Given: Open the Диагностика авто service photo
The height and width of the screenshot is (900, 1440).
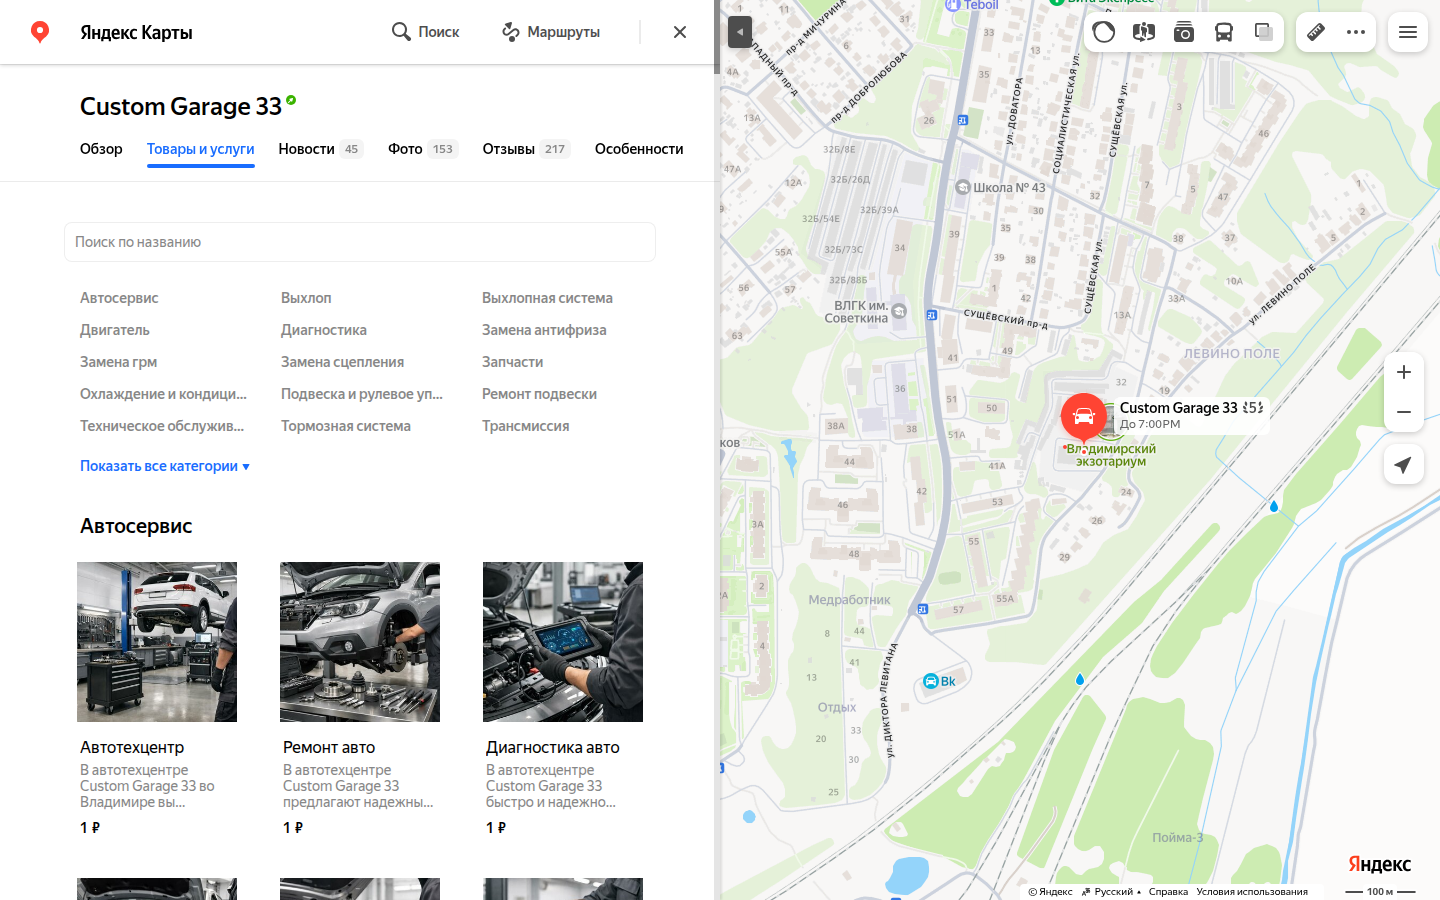Looking at the screenshot, I should [x=563, y=642].
